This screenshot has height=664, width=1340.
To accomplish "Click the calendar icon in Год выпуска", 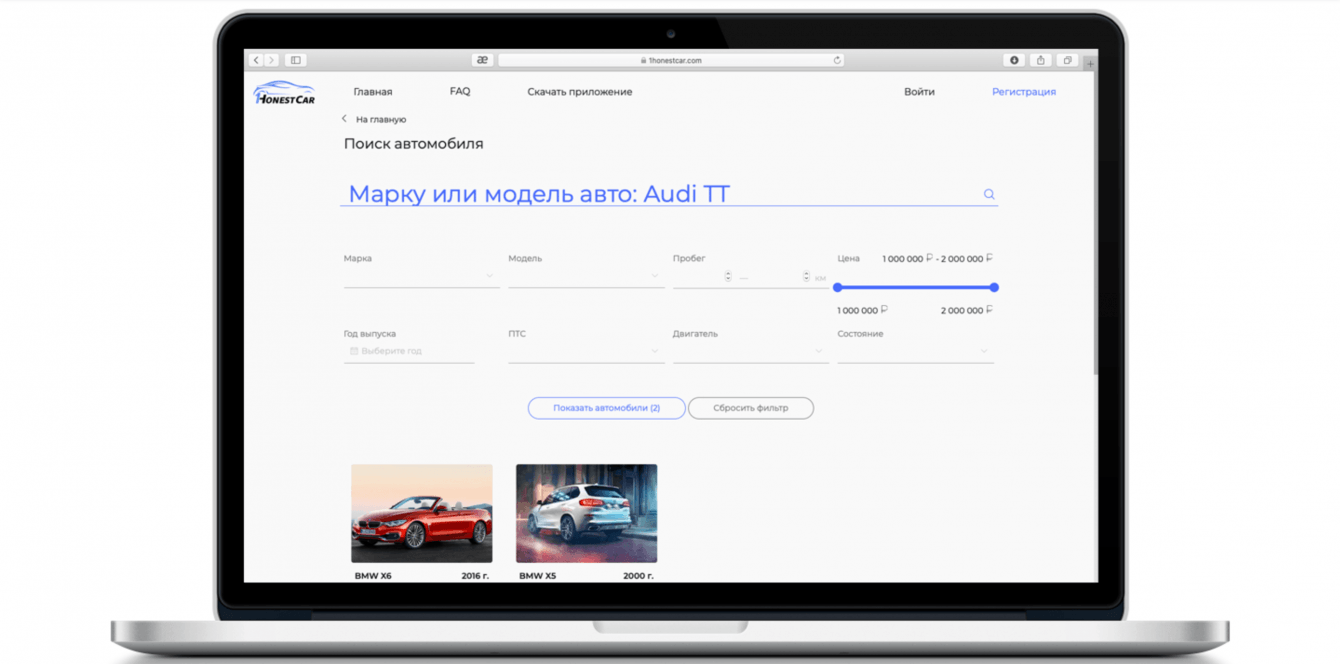I will (x=354, y=351).
